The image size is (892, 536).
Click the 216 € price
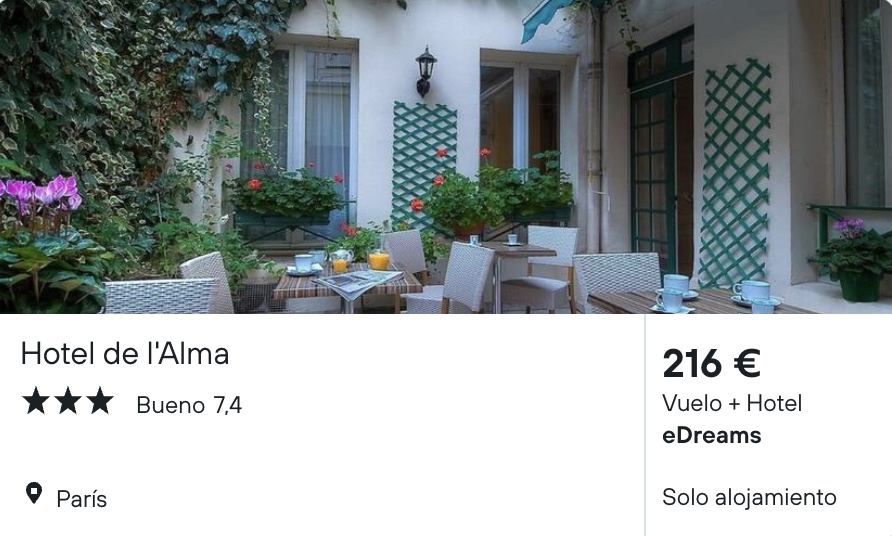point(711,363)
